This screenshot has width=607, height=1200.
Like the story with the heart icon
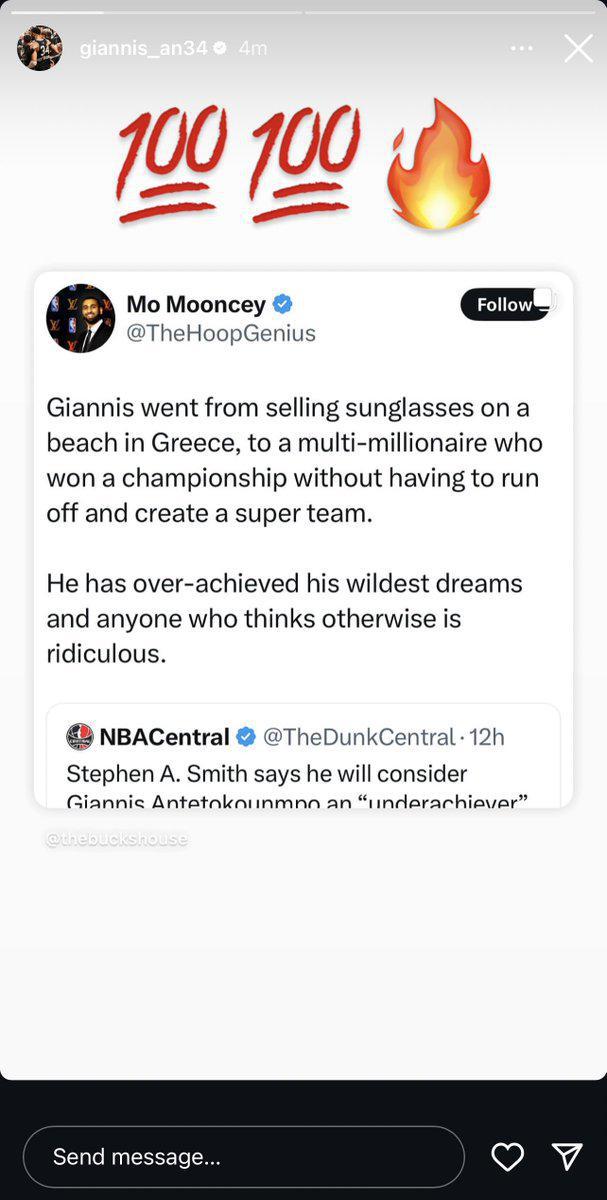508,1157
